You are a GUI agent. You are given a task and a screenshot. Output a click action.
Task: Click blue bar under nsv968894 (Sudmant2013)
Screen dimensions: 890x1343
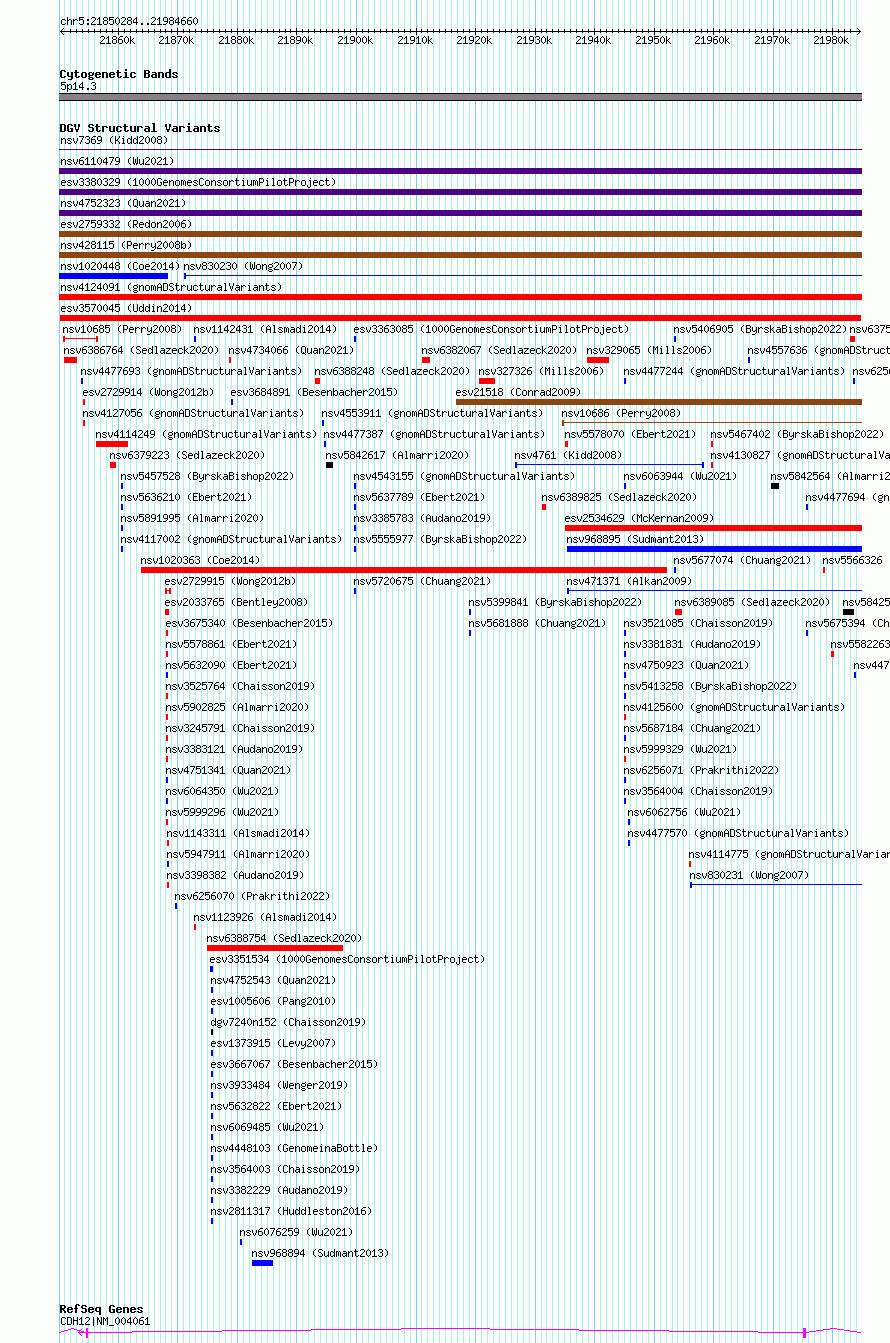(262, 1263)
